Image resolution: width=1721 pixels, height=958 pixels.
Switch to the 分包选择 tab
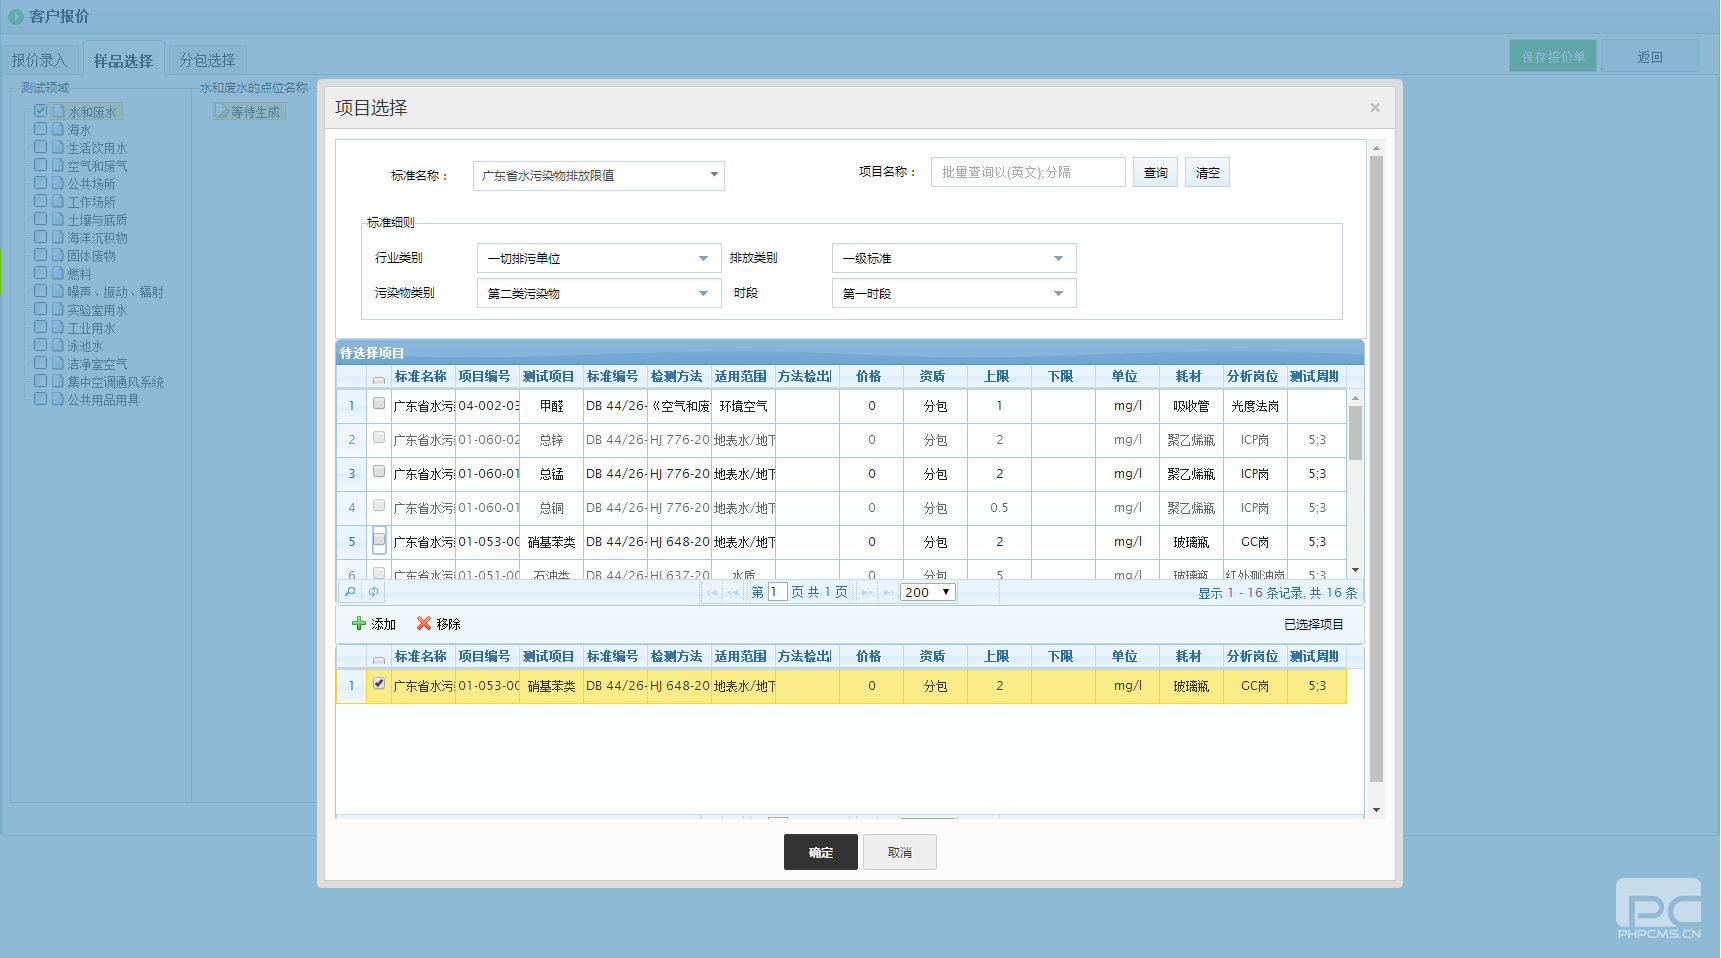[207, 60]
